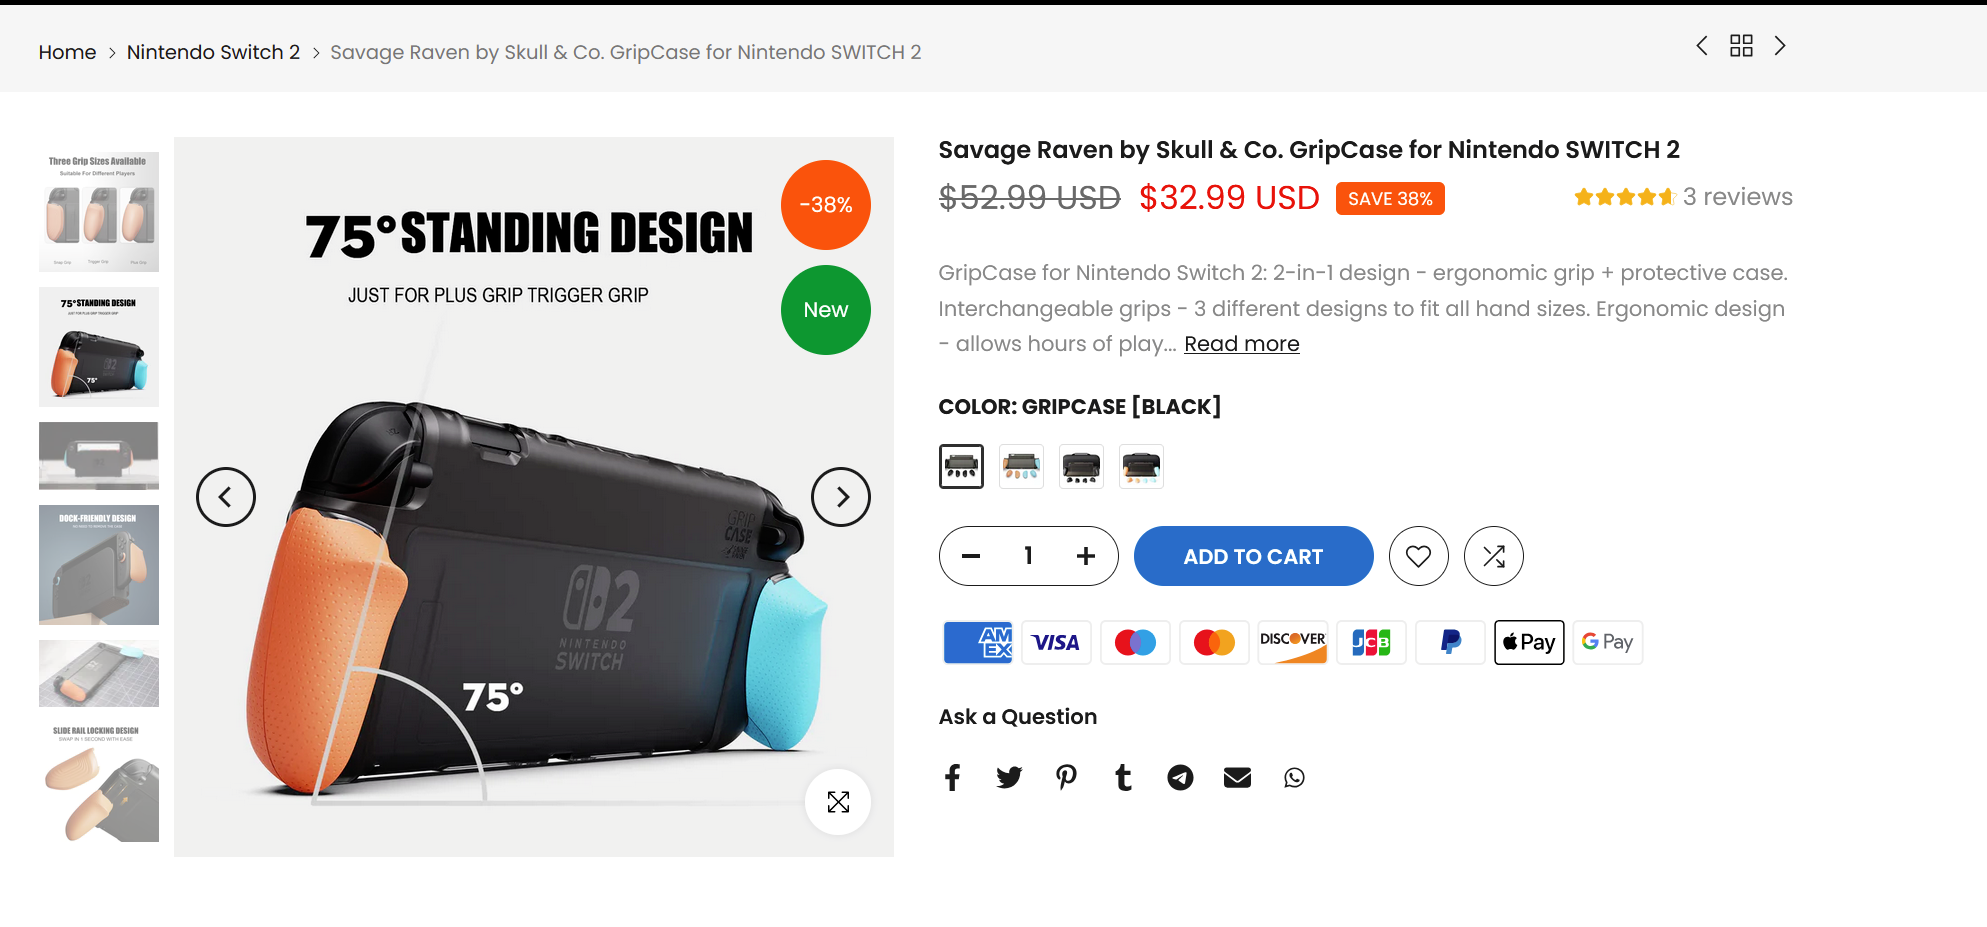
Task: Go to previous product arrow
Action: pyautogui.click(x=1702, y=46)
